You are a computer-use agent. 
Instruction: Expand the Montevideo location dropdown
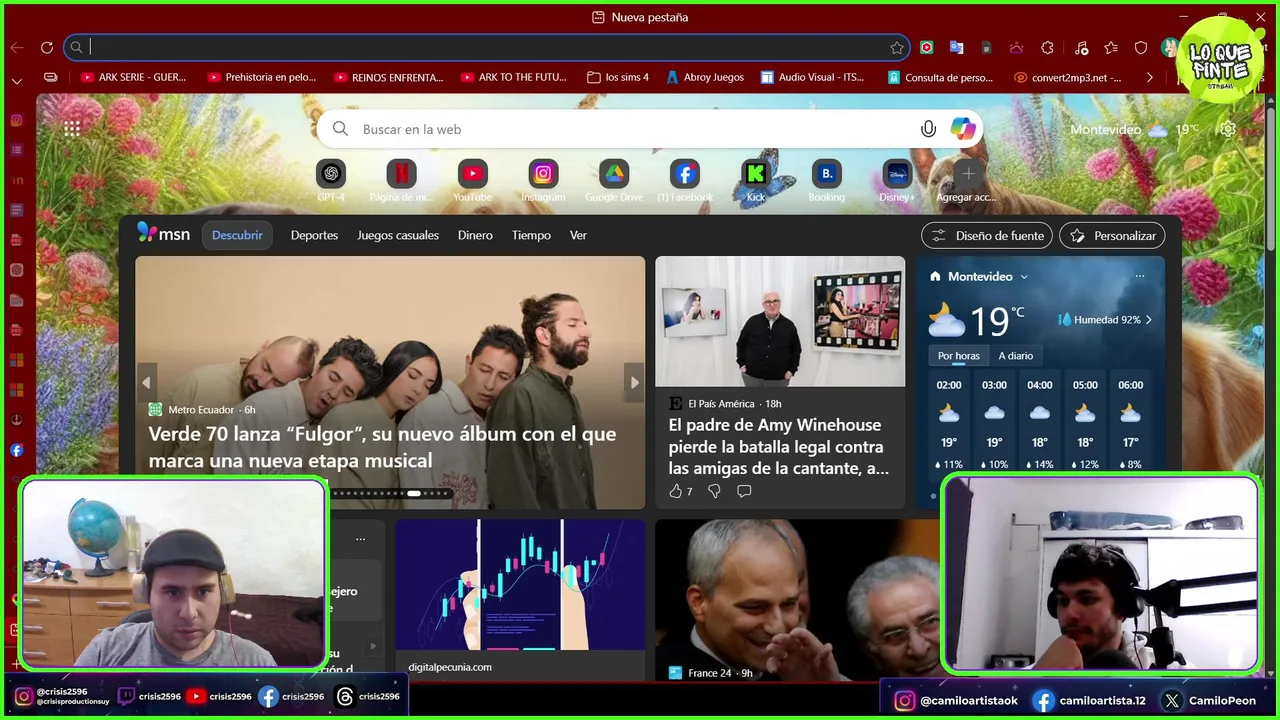tap(1024, 277)
